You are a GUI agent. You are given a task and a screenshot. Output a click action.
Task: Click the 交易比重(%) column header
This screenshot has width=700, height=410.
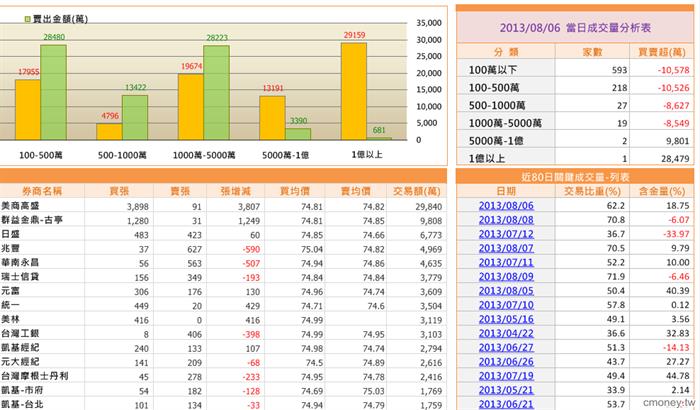592,191
